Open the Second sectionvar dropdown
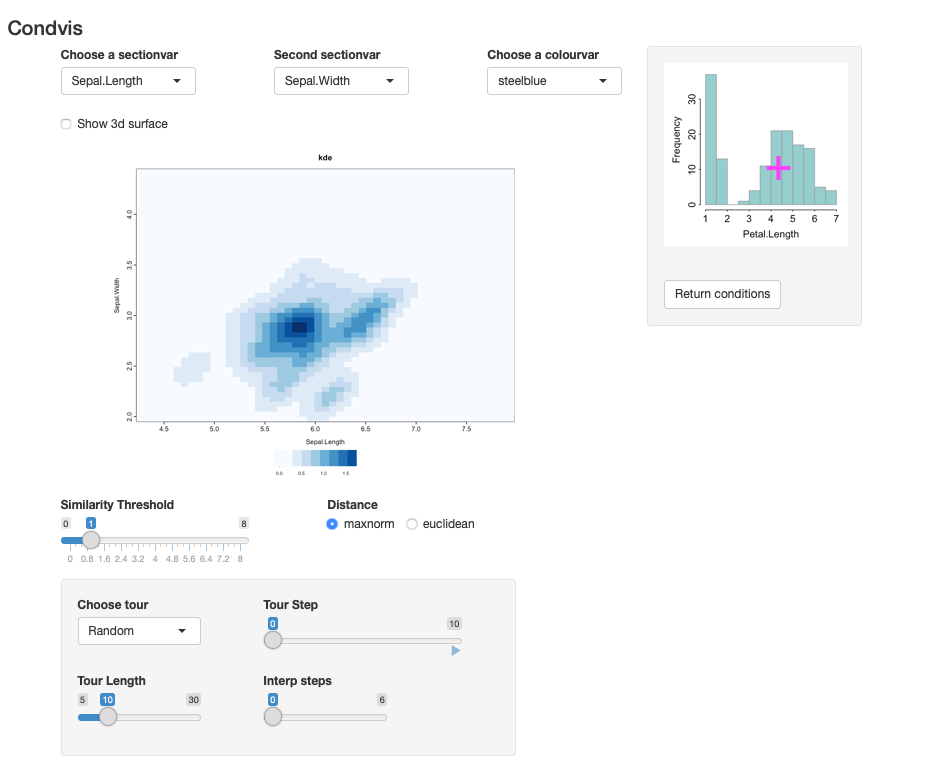The height and width of the screenshot is (764, 950). tap(341, 81)
